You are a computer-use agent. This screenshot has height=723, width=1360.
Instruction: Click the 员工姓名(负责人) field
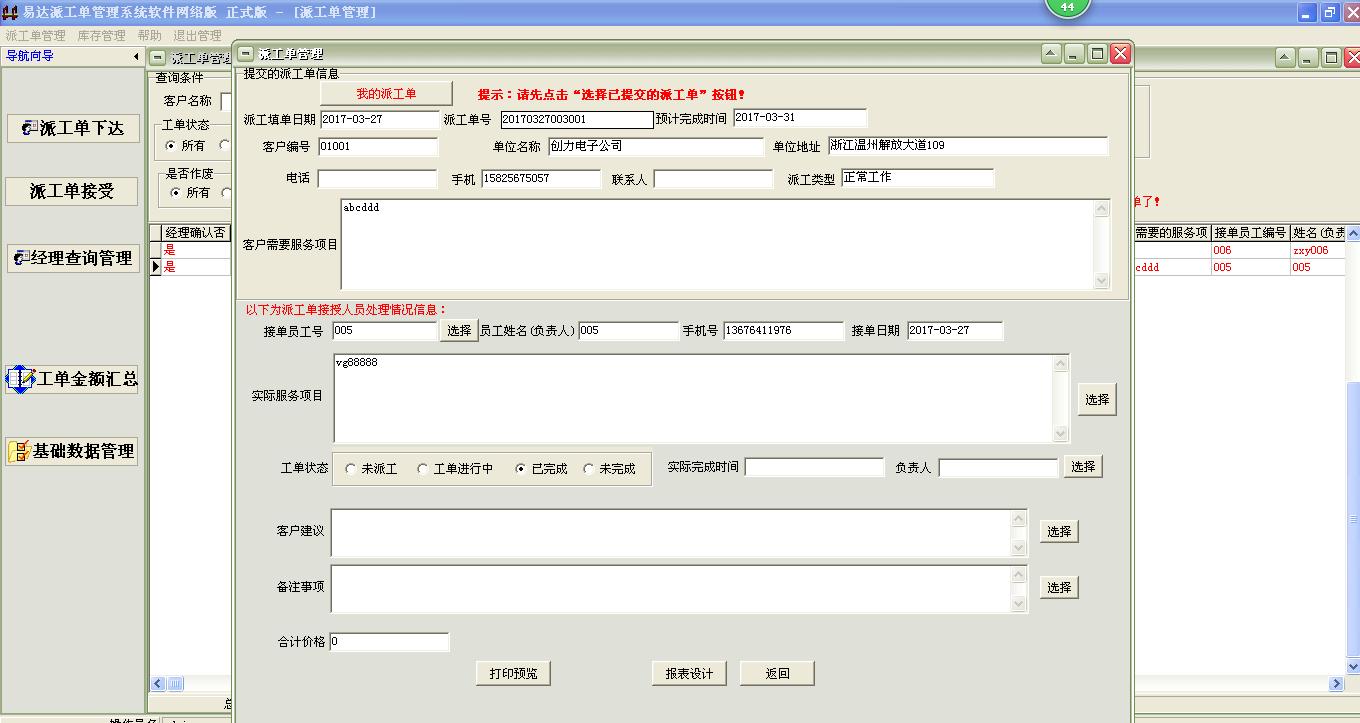point(629,331)
